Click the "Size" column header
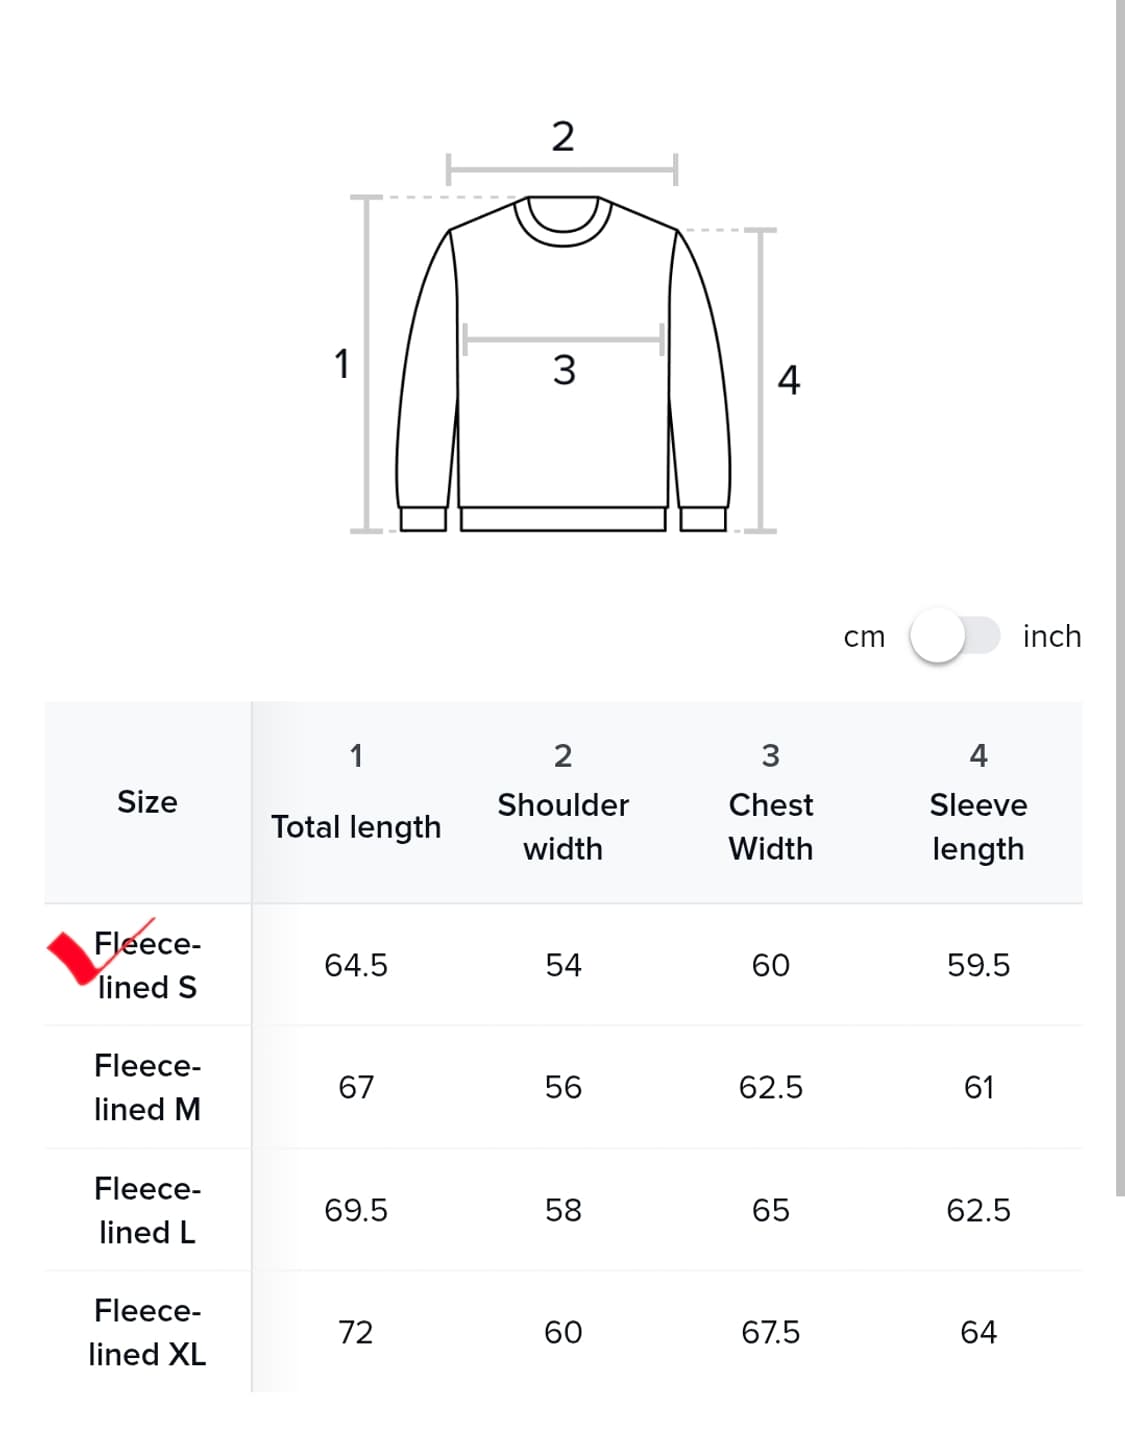1125x1432 pixels. click(147, 802)
